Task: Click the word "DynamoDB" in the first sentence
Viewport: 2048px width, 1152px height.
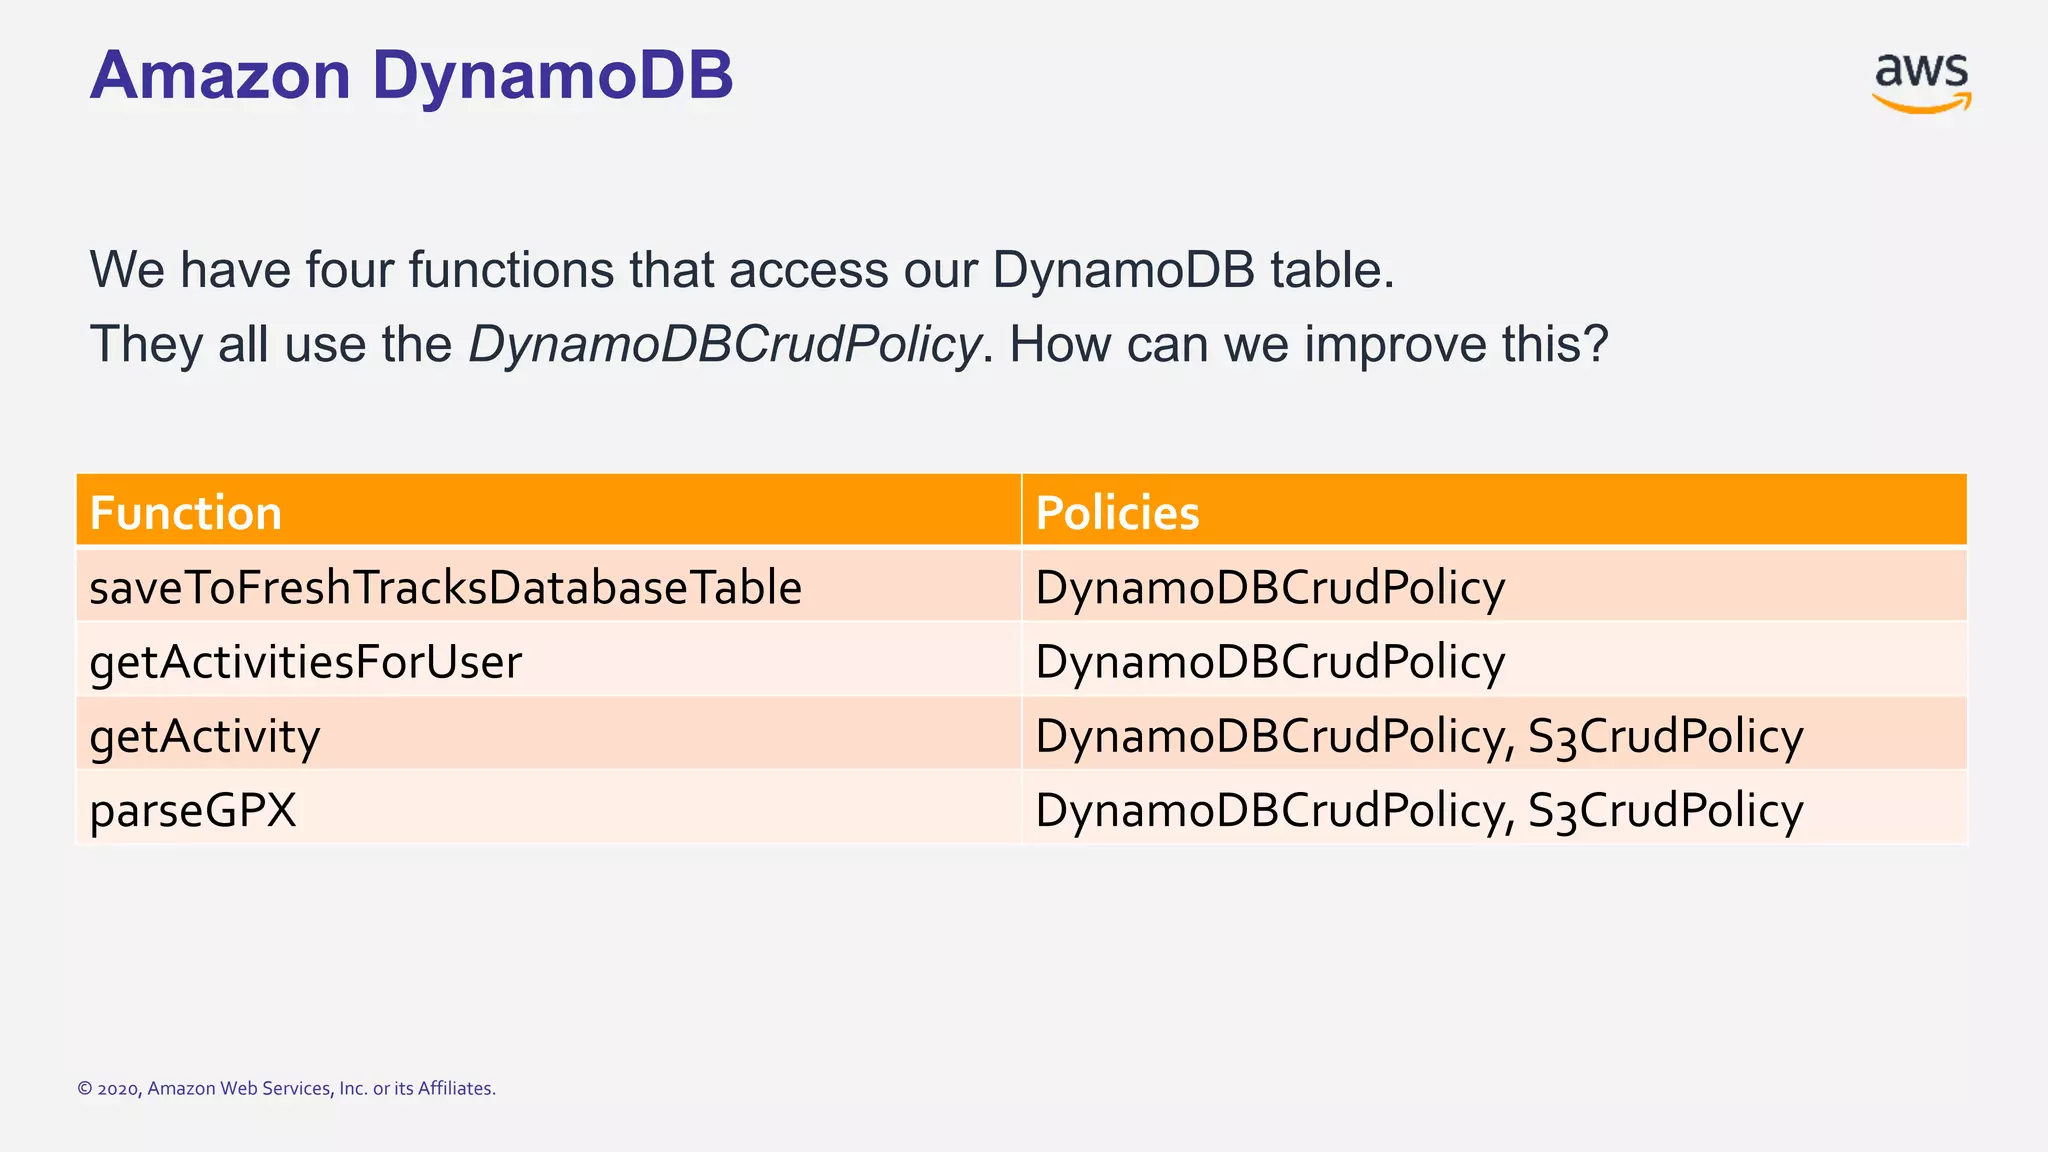Action: click(x=1123, y=270)
